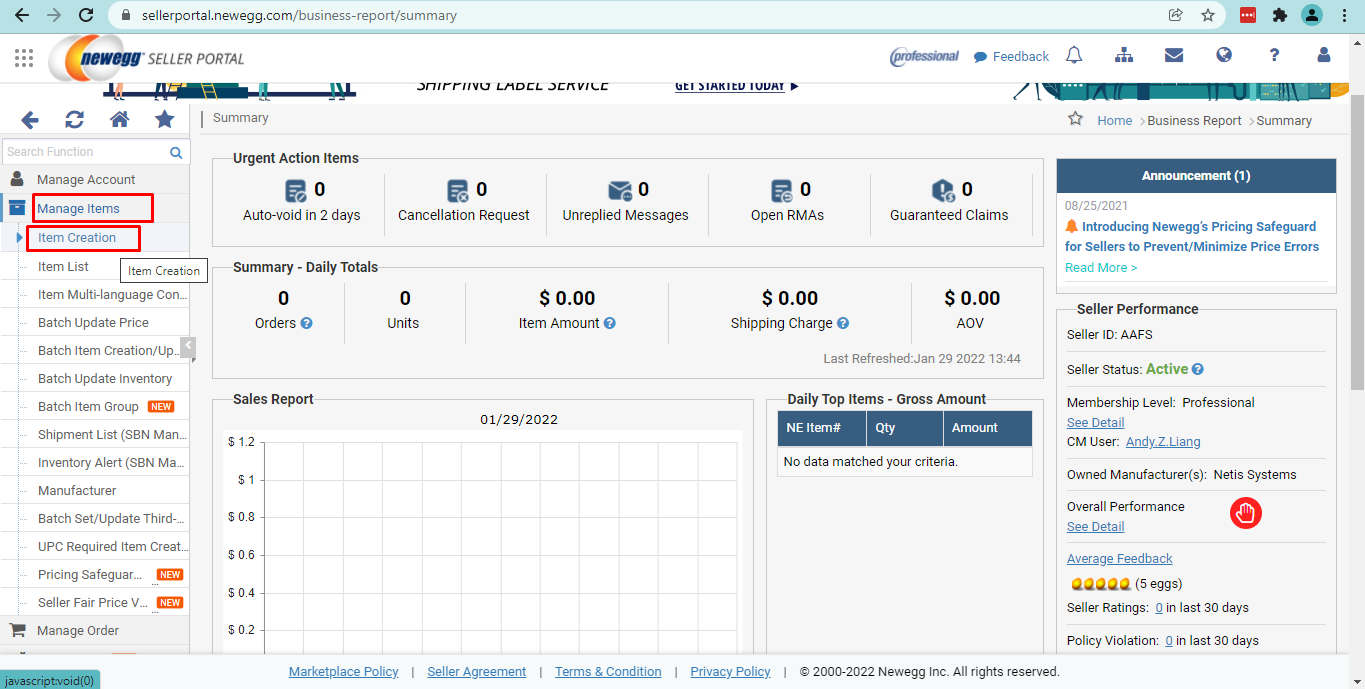Image resolution: width=1365 pixels, height=689 pixels.
Task: Expand the Manage Account section
Action: pyautogui.click(x=95, y=180)
